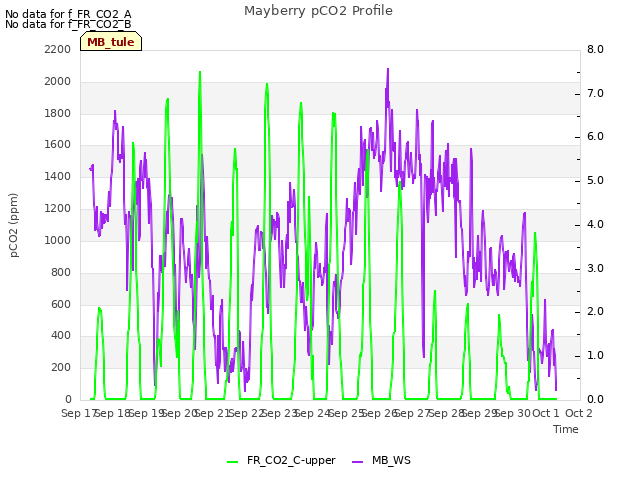Click the 'No data for f_FR_CO2_A' message
The height and width of the screenshot is (480, 640).
point(68,14)
